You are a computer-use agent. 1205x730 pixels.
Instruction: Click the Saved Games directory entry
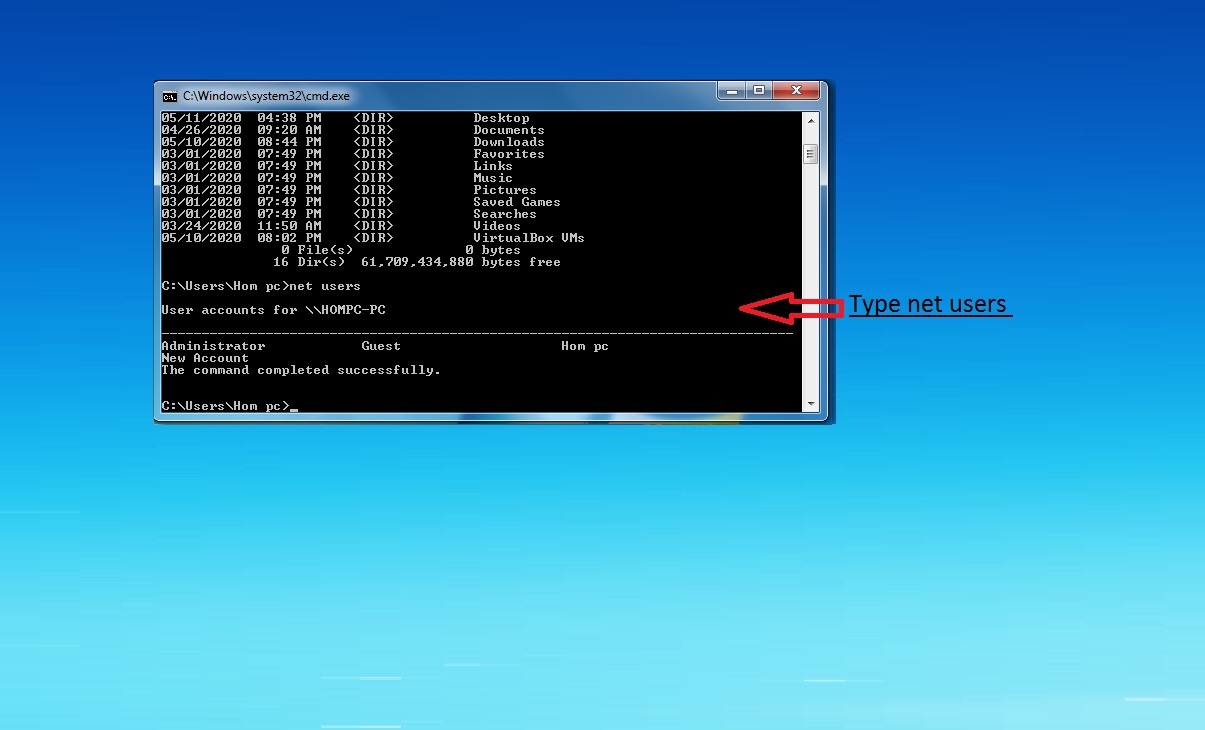[516, 201]
